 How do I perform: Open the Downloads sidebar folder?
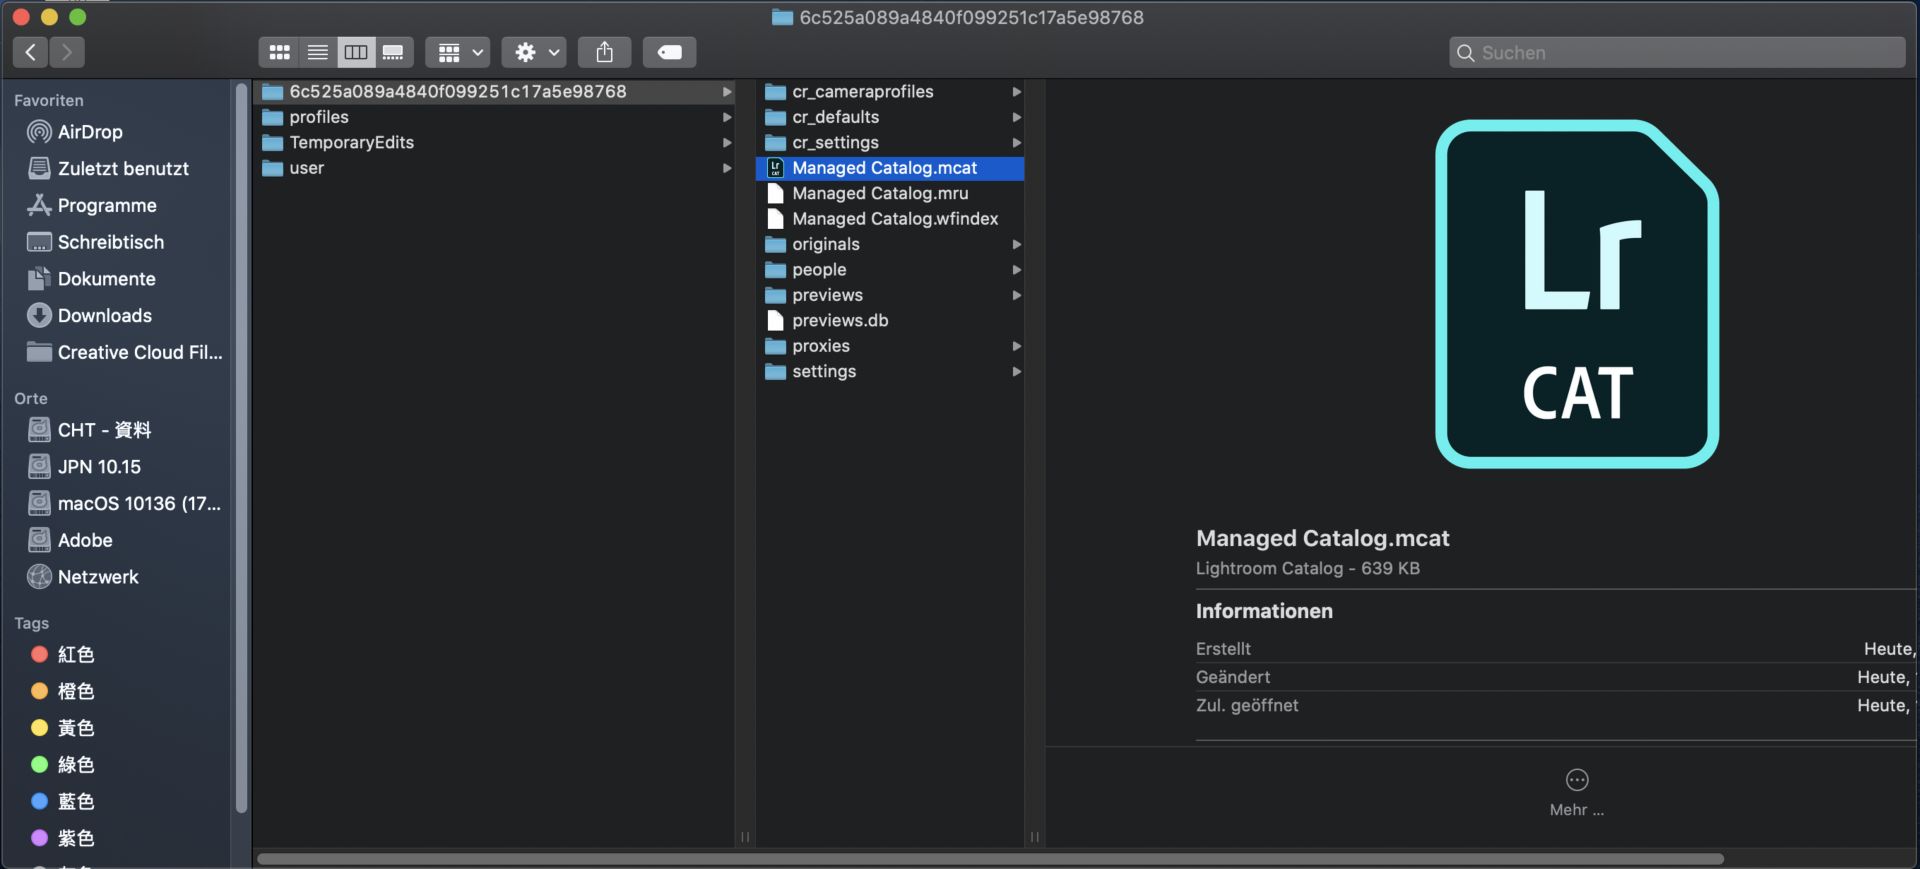pyautogui.click(x=104, y=316)
